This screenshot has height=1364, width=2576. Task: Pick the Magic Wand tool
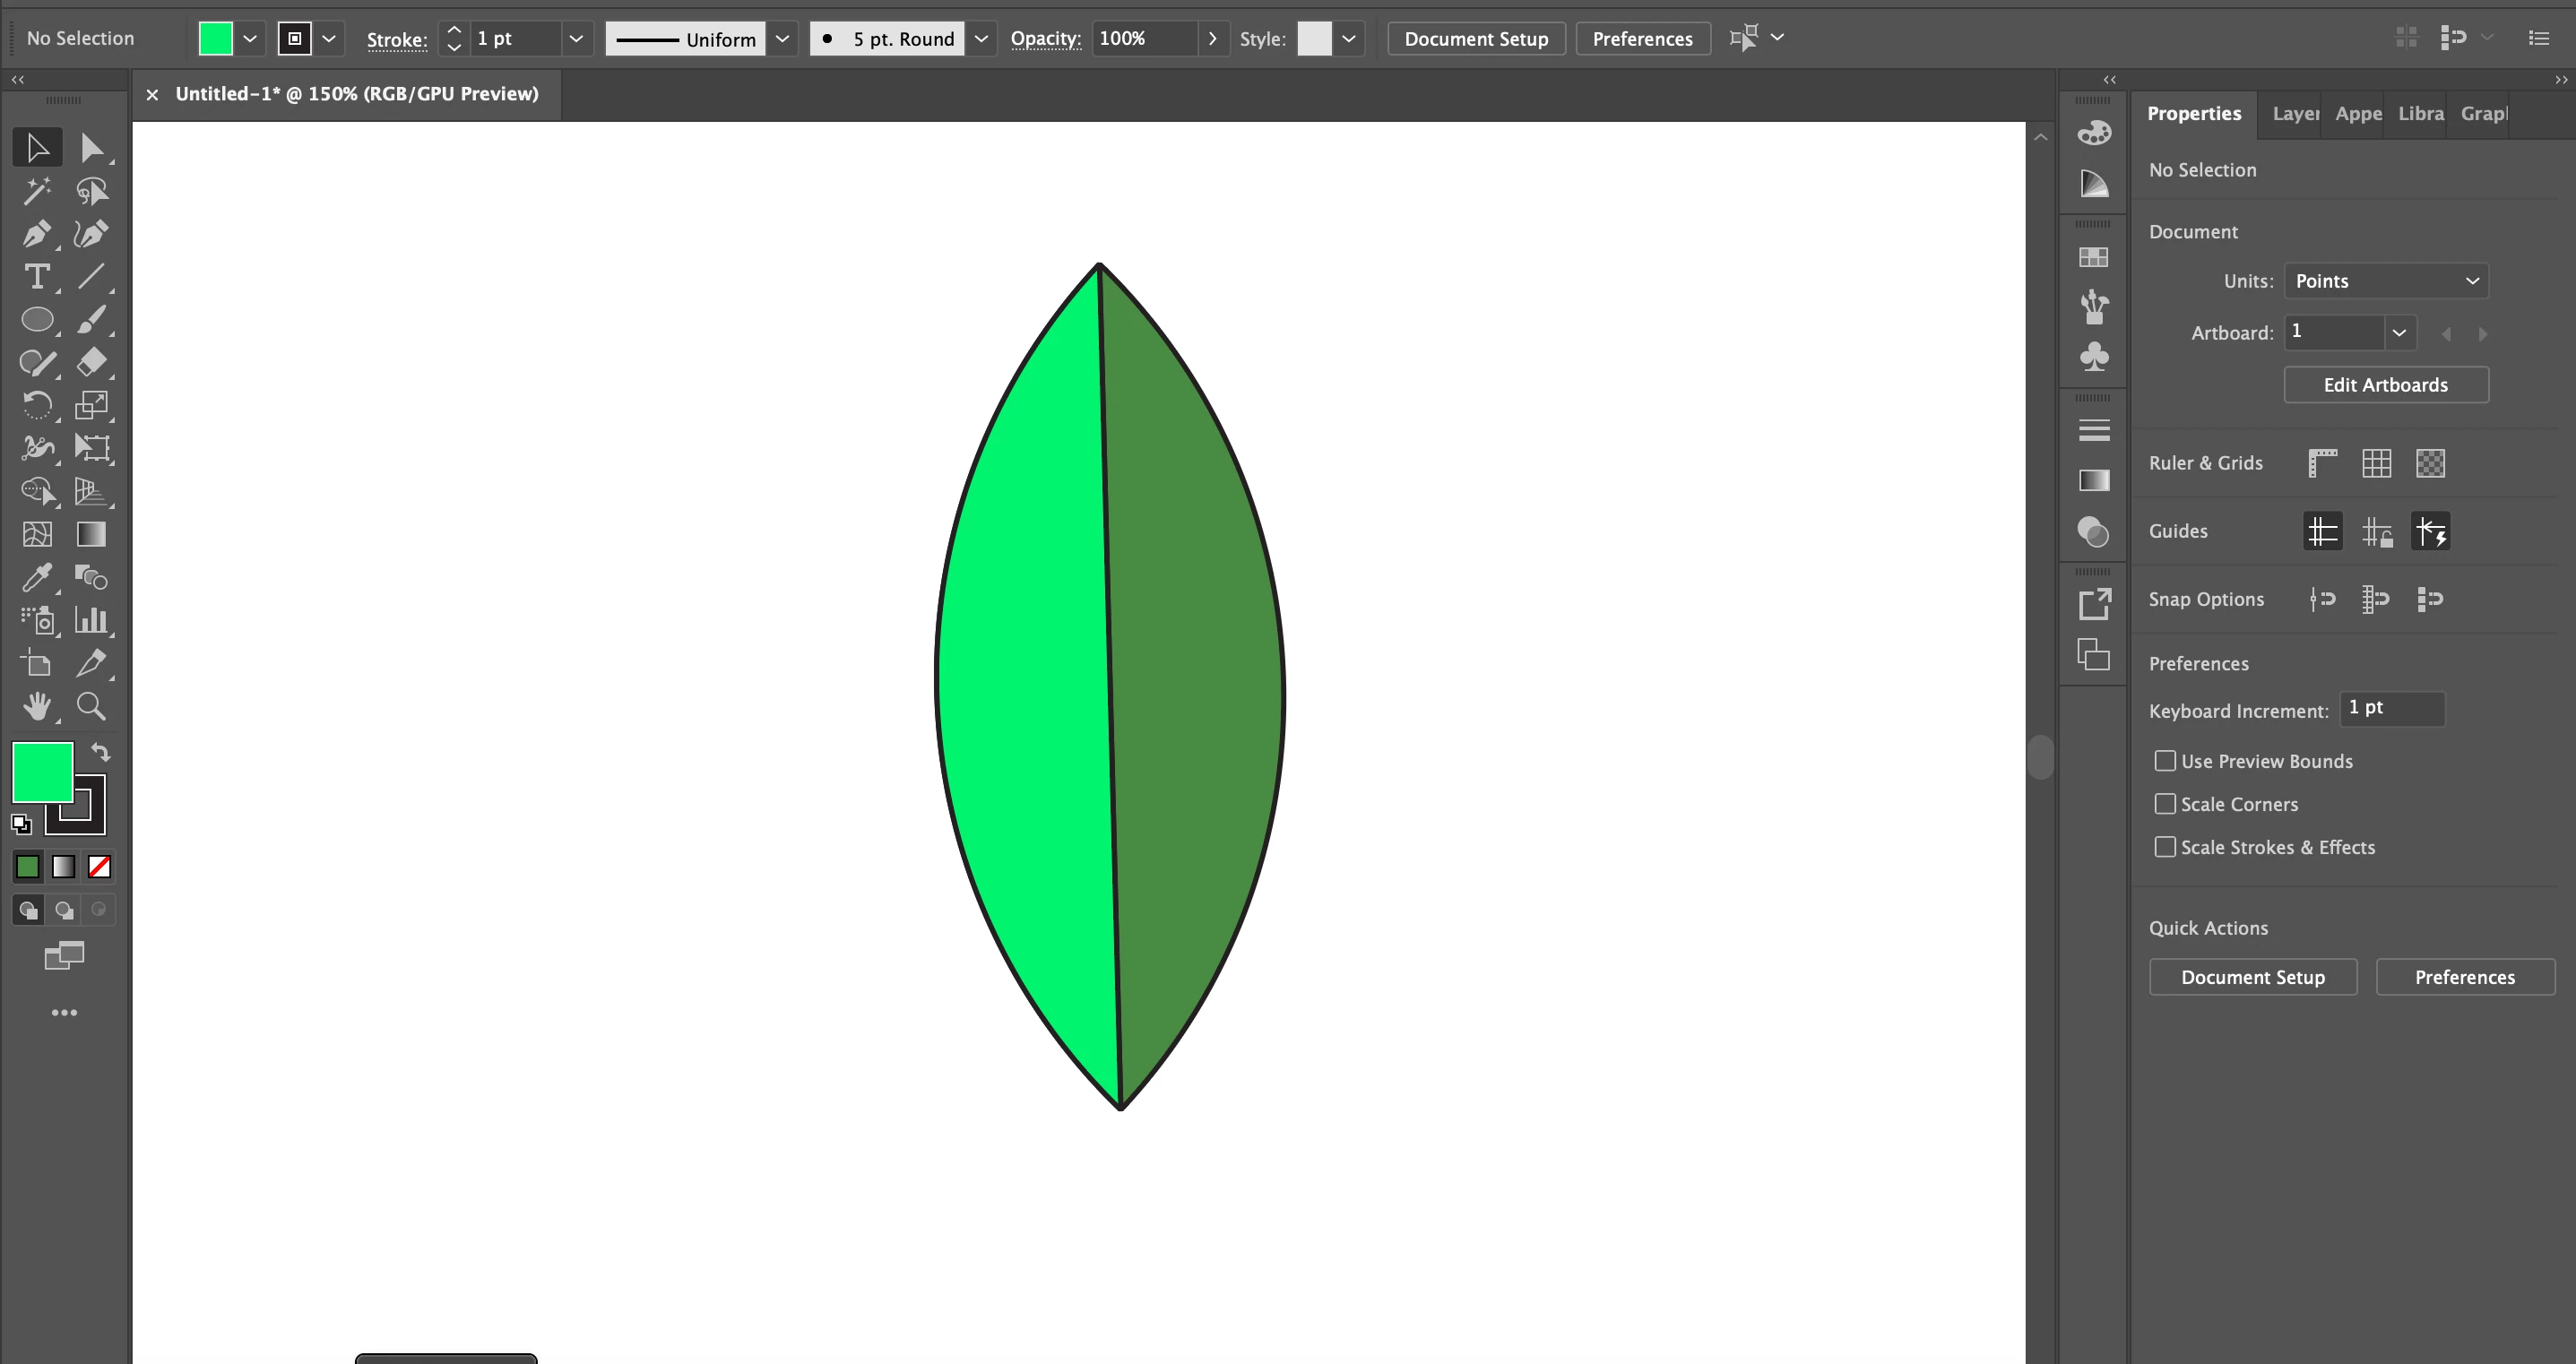tap(37, 191)
